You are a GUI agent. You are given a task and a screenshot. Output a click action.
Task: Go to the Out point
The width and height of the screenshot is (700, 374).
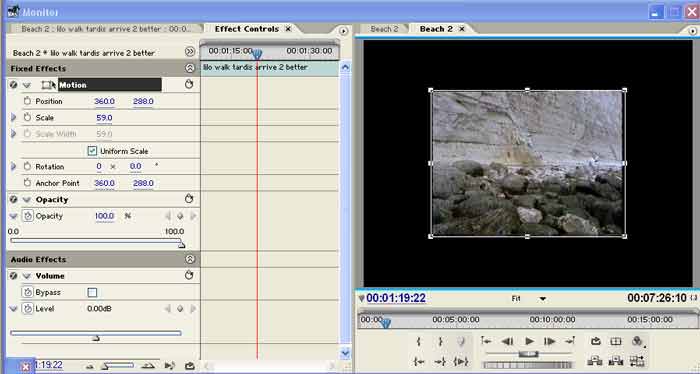(x=440, y=361)
